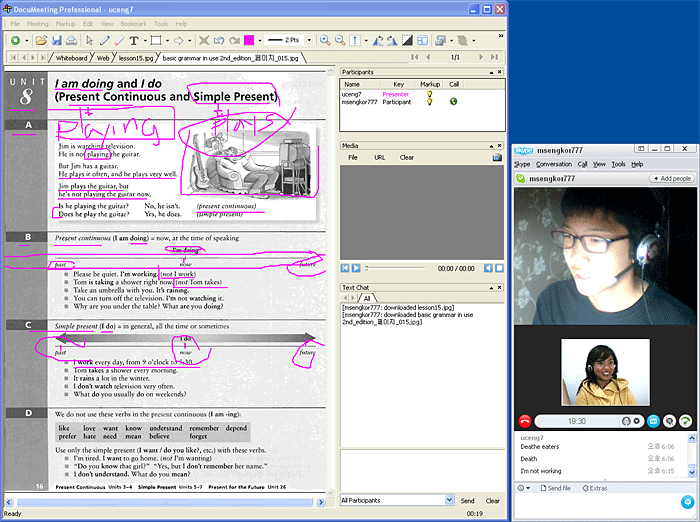Click the document horizontal scrollbar
Image resolution: width=700 pixels, height=522 pixels.
tap(165, 502)
